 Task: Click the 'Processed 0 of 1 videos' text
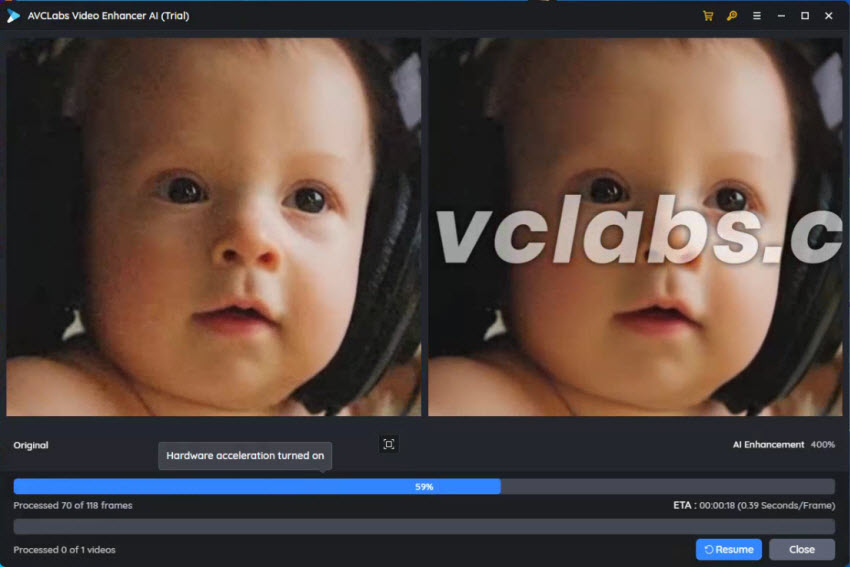[x=65, y=550]
